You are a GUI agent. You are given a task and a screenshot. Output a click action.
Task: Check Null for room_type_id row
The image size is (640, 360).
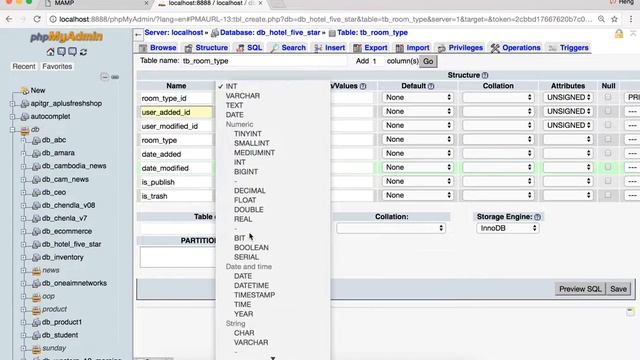click(608, 97)
